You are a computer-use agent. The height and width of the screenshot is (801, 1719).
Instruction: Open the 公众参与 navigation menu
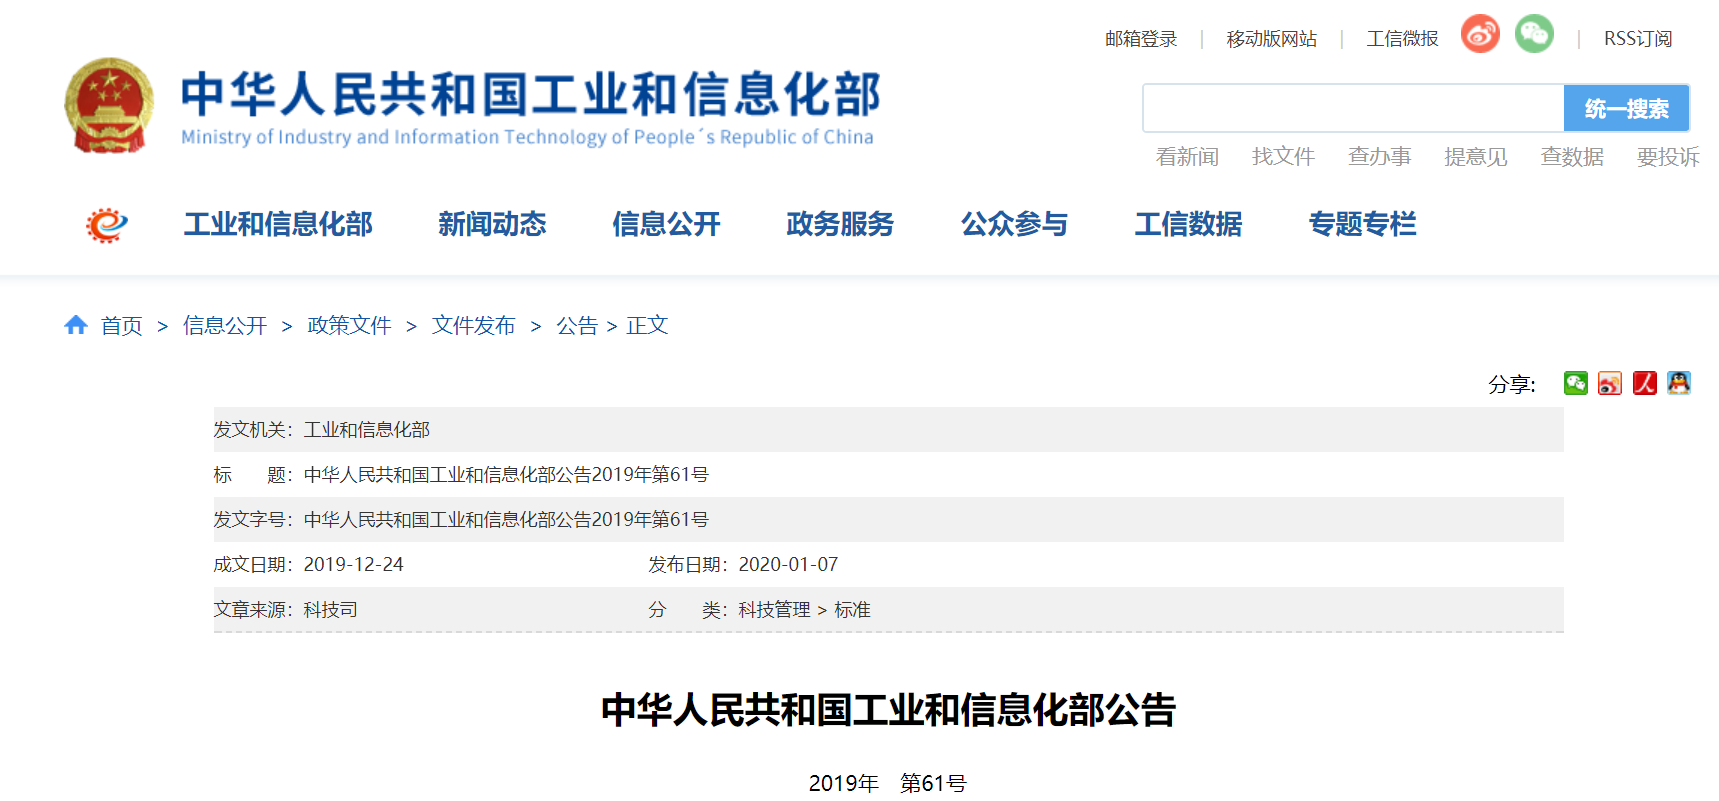coord(1014,224)
